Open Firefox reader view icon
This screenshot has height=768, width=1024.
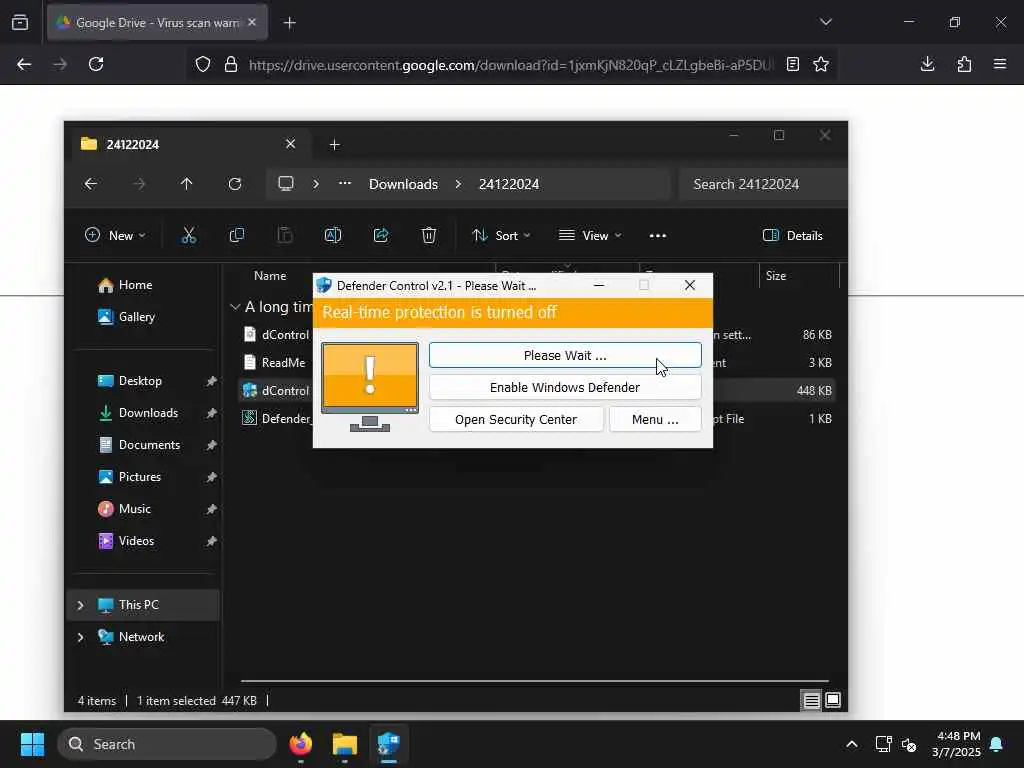(x=793, y=64)
